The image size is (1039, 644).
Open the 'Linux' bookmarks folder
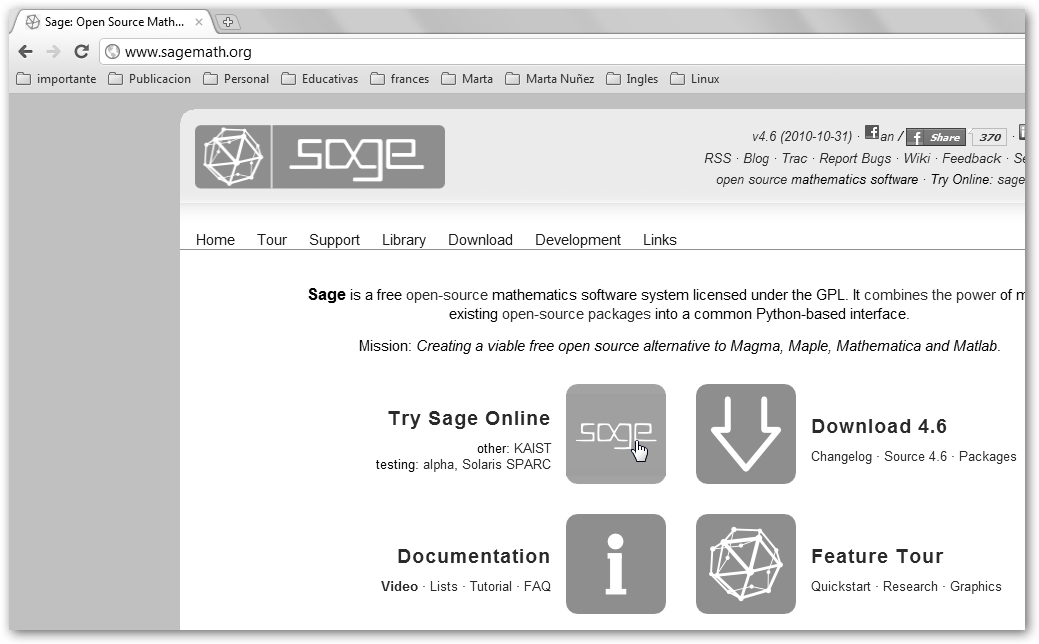tap(694, 79)
